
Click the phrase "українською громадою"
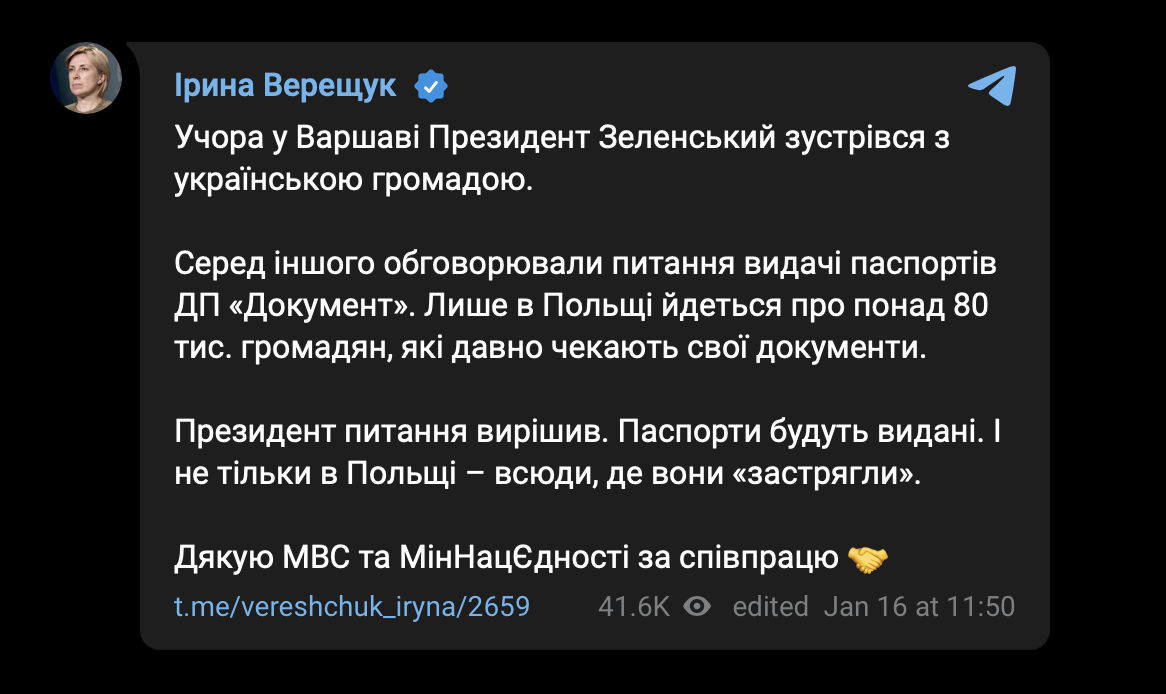(353, 180)
